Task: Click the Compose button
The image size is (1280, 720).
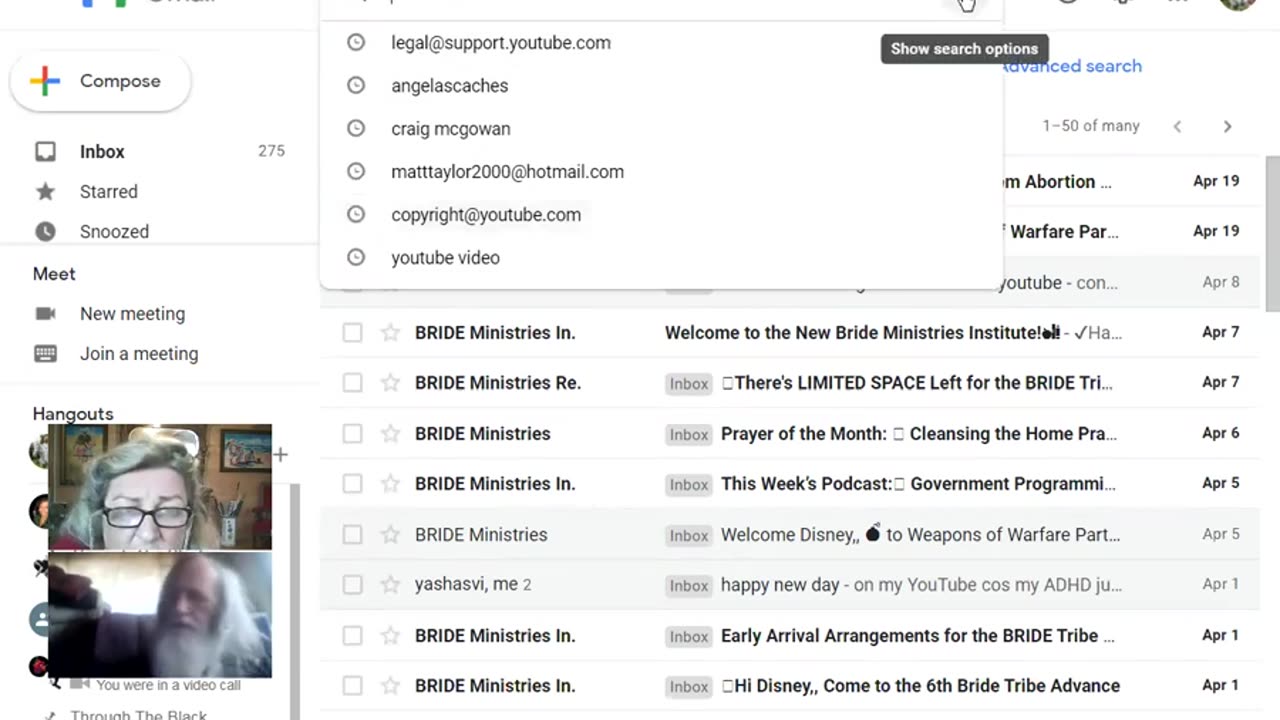Action: pyautogui.click(x=100, y=82)
